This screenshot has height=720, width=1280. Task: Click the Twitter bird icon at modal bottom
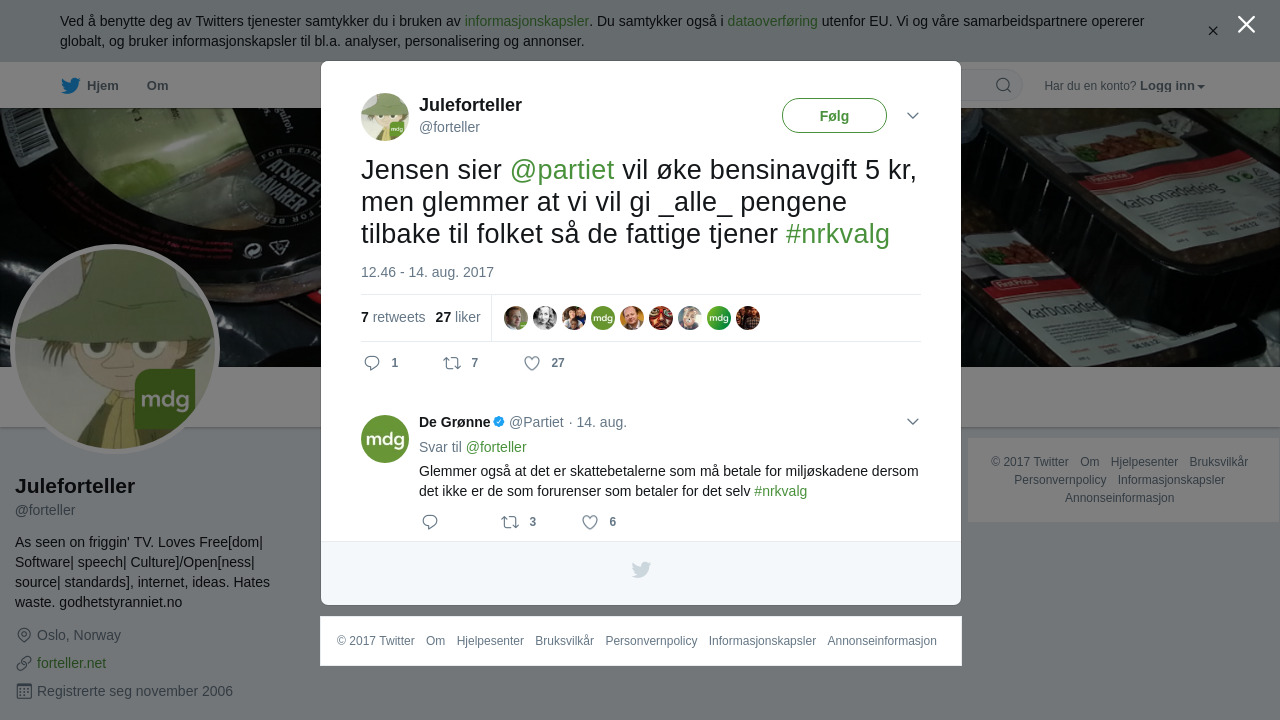click(x=641, y=570)
